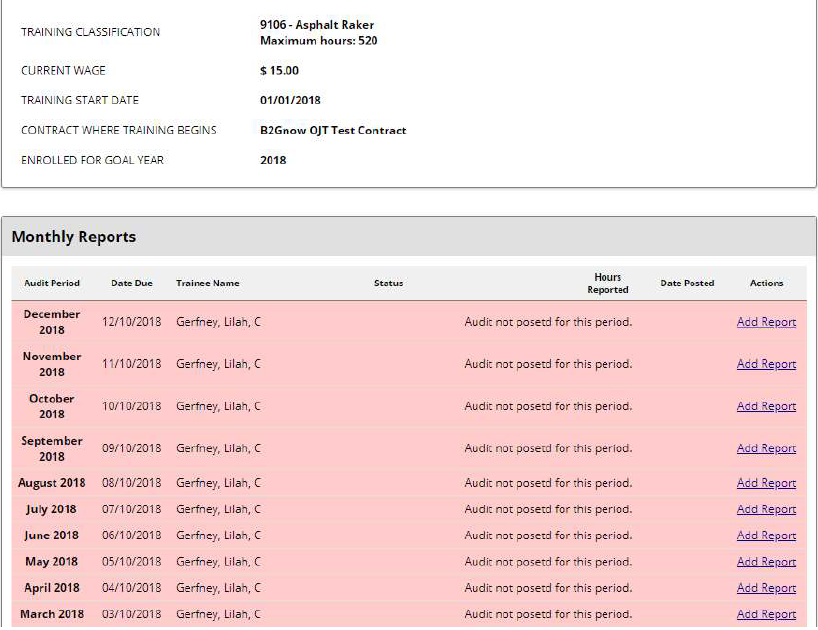This screenshot has width=818, height=630.
Task: Open Add Report for March 2018
Action: [x=766, y=614]
